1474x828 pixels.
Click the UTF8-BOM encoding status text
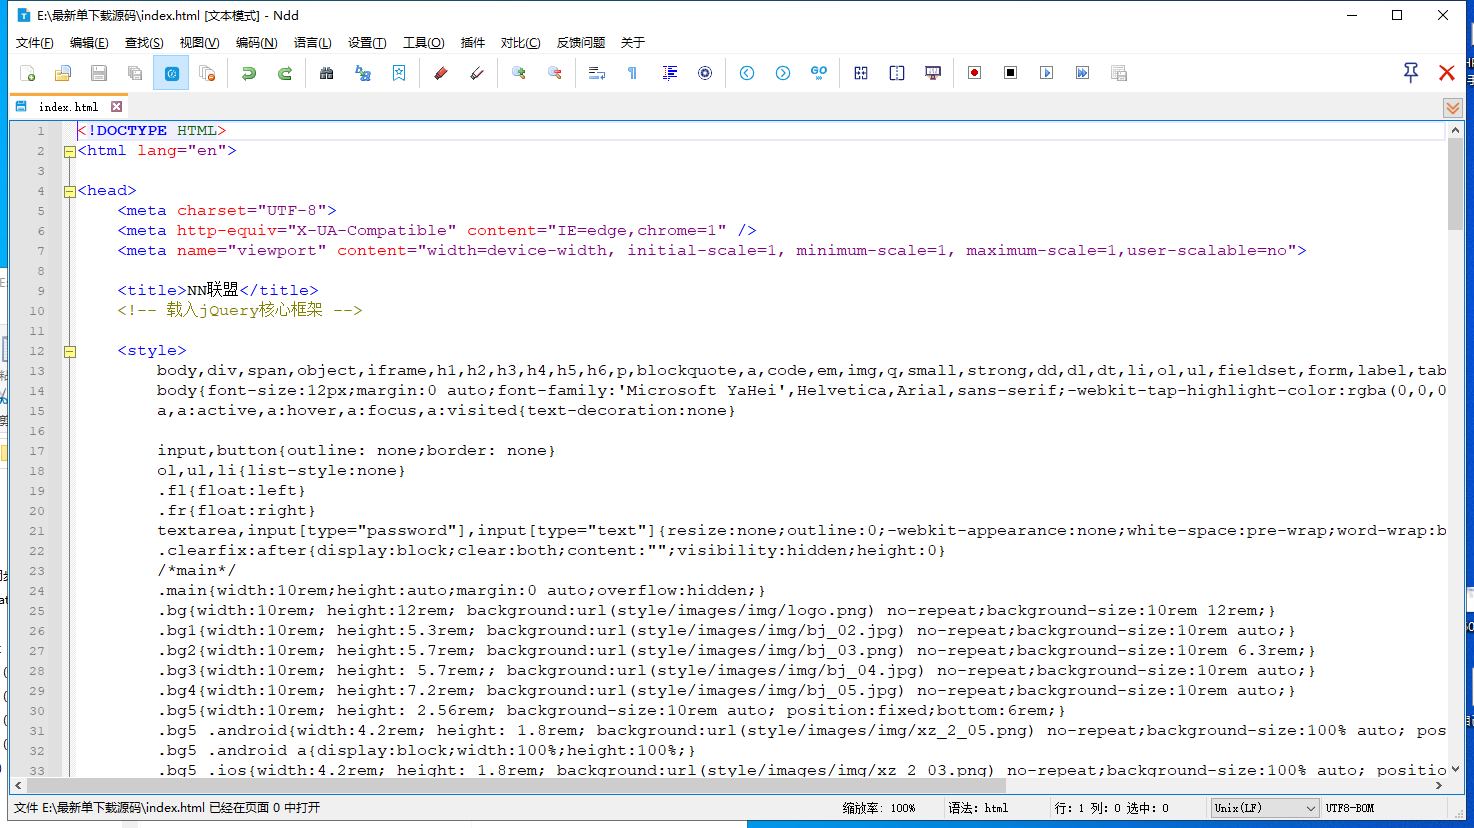[x=1350, y=808]
